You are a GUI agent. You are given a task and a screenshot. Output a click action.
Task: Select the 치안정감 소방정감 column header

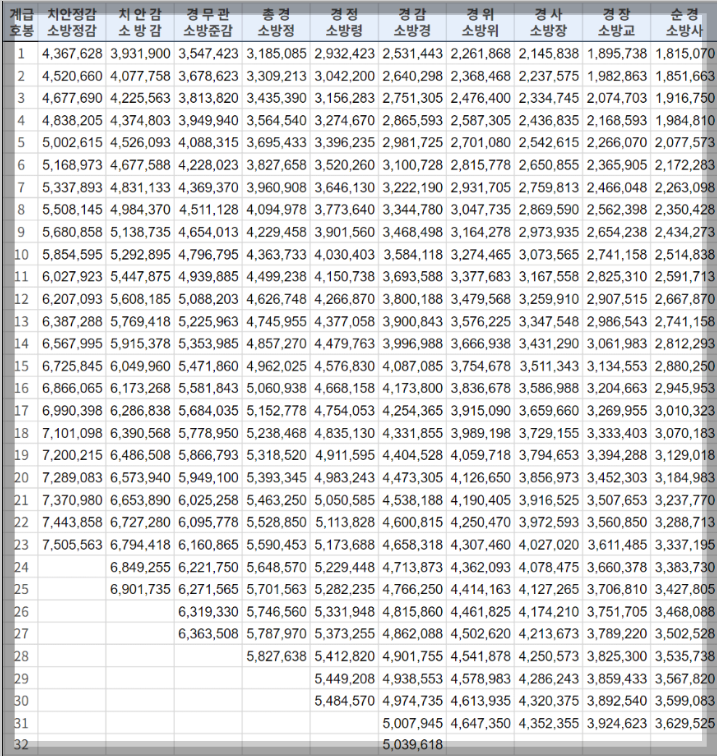72,23
